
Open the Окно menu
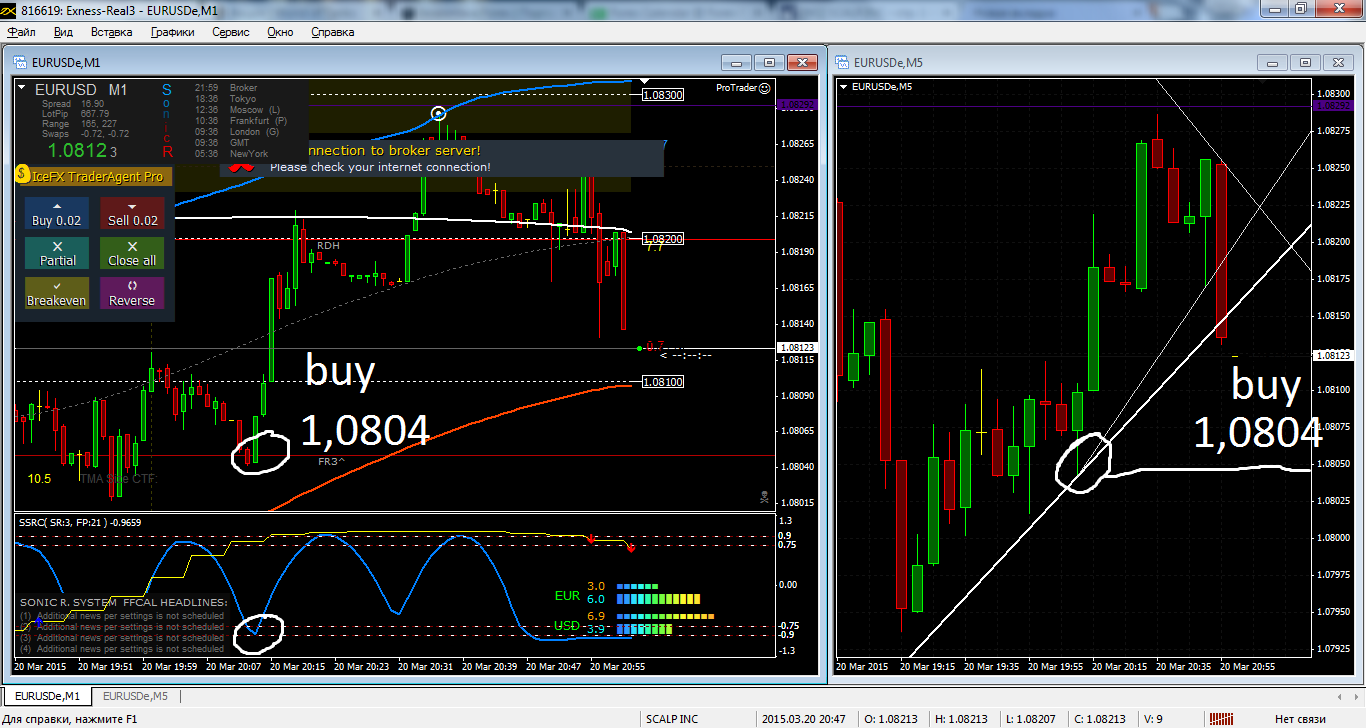280,32
